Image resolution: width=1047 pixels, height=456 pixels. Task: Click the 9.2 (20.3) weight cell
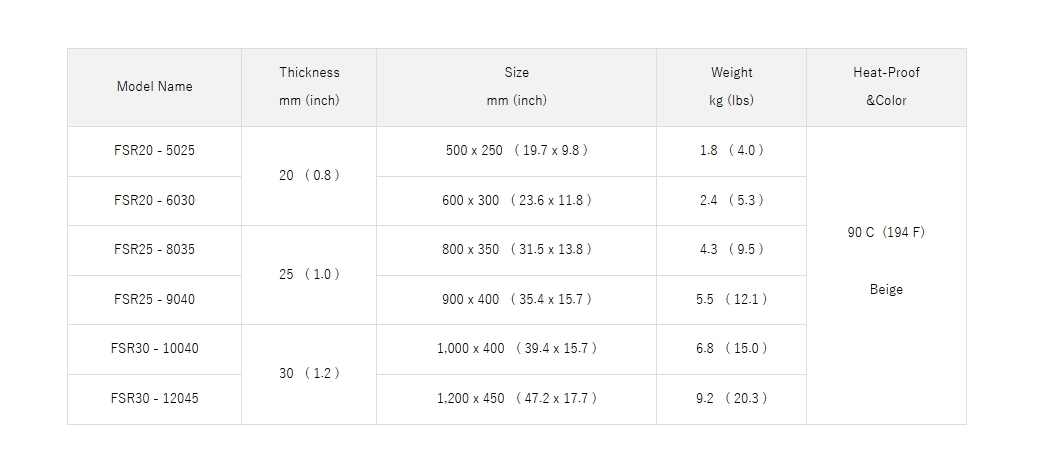click(x=731, y=399)
